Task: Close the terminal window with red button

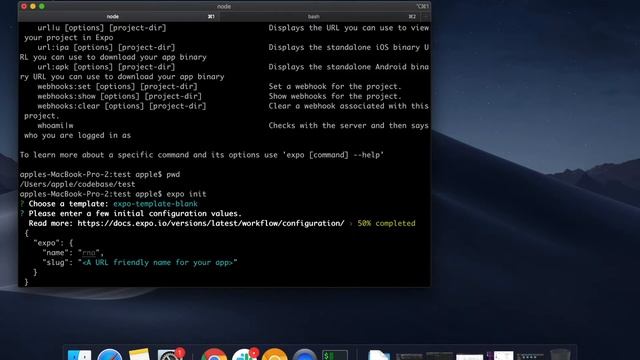Action: click(x=24, y=6)
